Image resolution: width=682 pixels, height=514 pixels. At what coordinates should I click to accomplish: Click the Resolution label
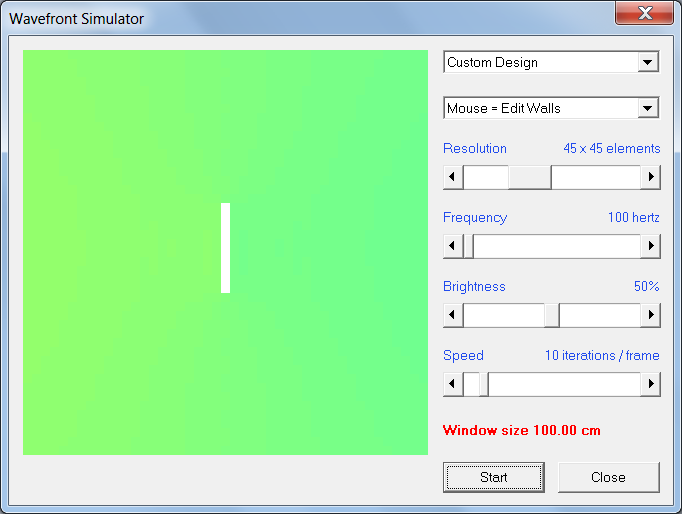coord(475,148)
